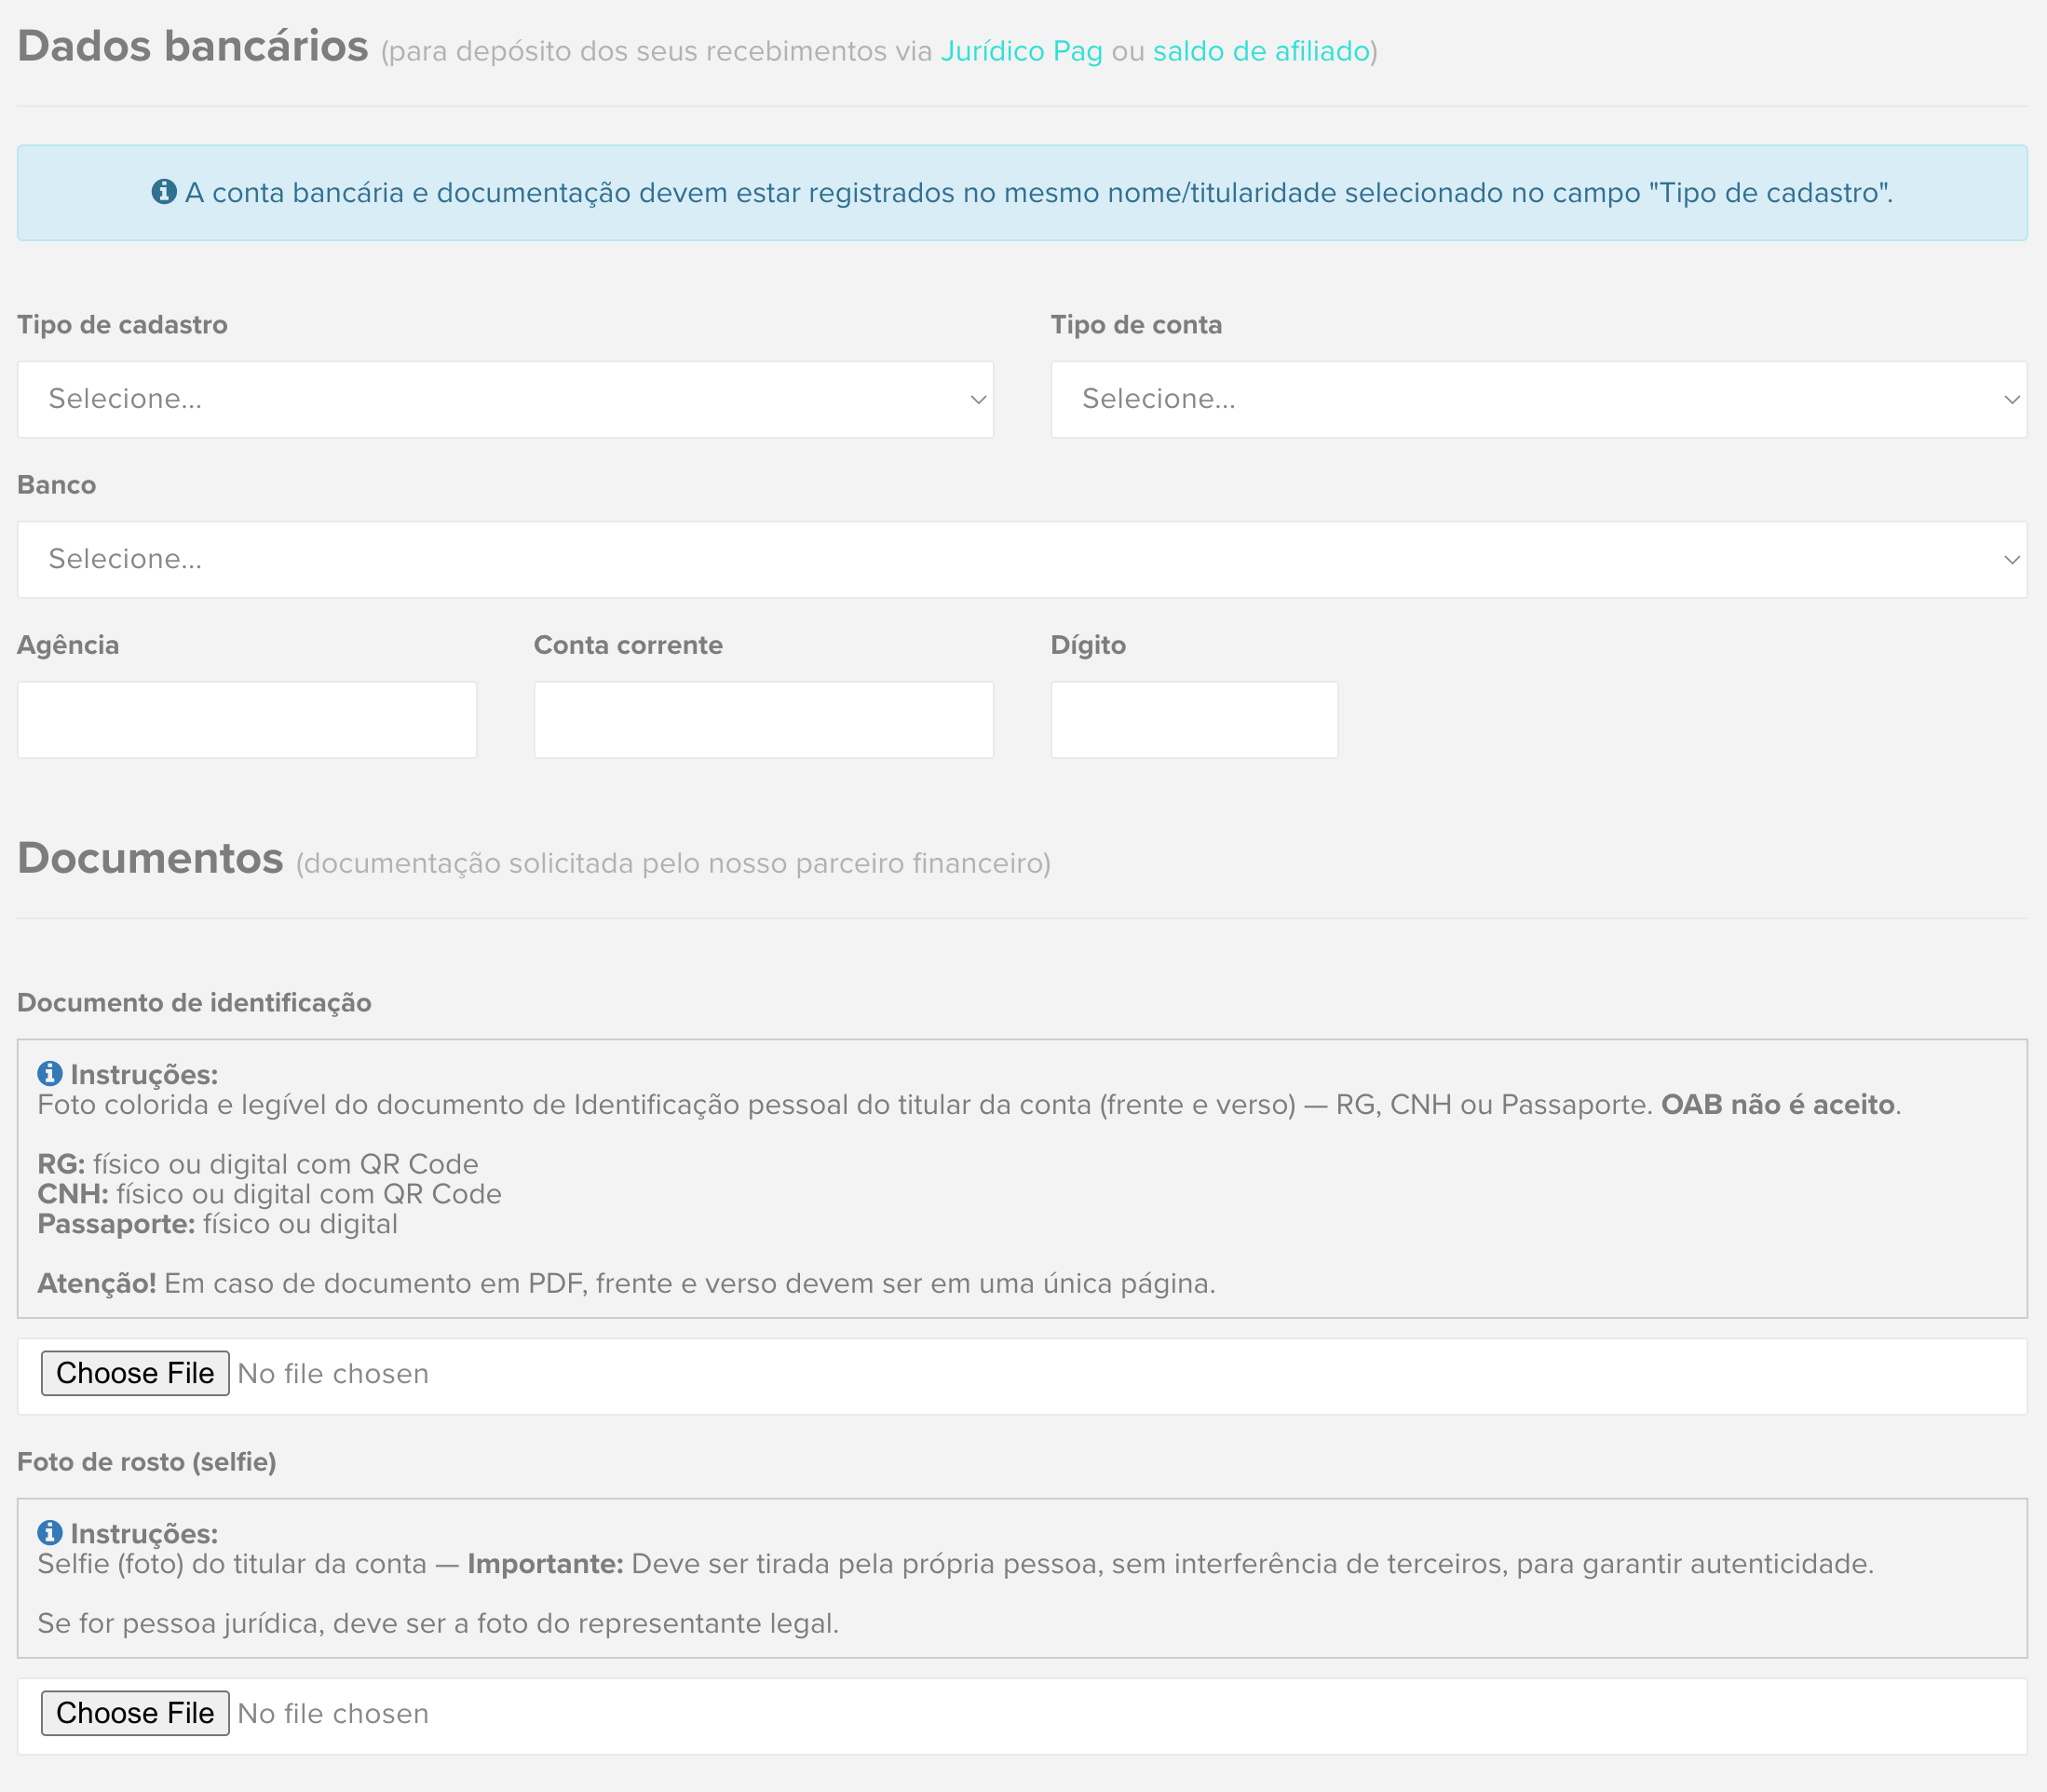Click into the Conta corrente field

point(763,720)
